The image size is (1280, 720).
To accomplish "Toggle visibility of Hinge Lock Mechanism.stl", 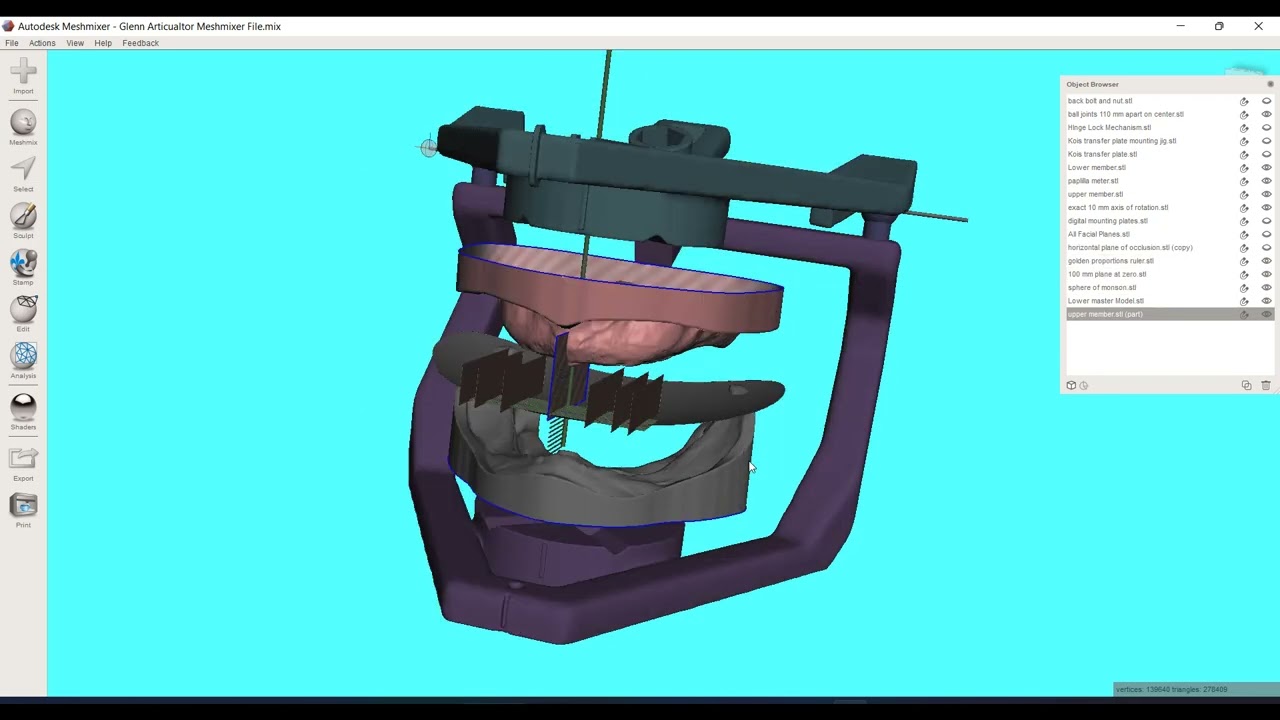I will pyautogui.click(x=1266, y=128).
